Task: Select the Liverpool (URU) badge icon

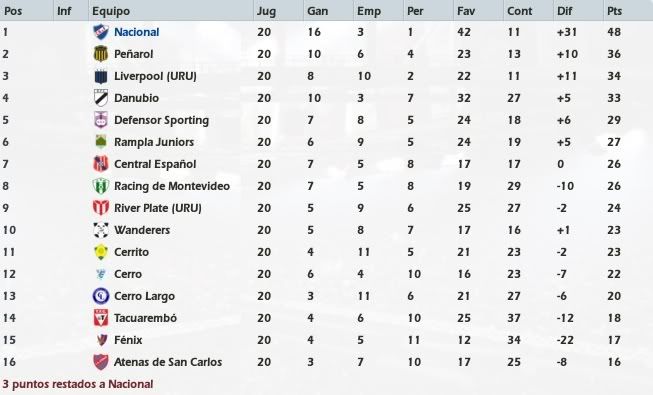Action: tap(101, 76)
